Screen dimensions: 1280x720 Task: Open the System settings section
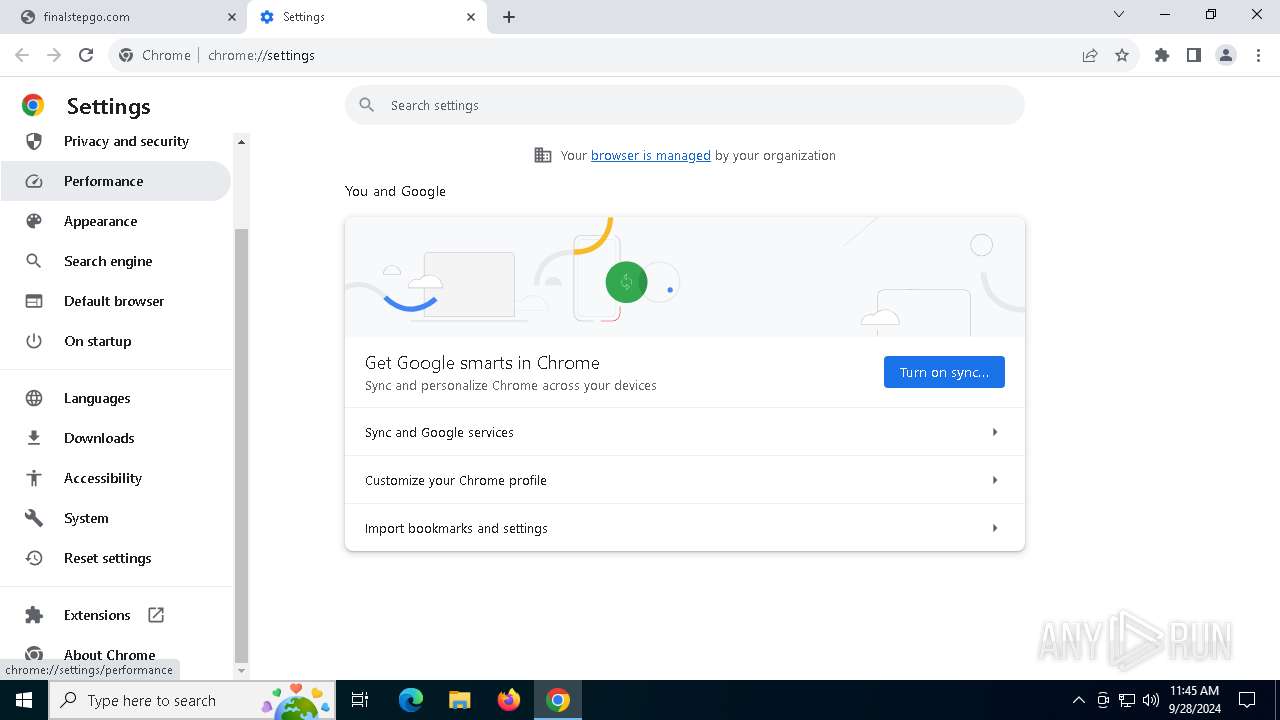pos(116,518)
